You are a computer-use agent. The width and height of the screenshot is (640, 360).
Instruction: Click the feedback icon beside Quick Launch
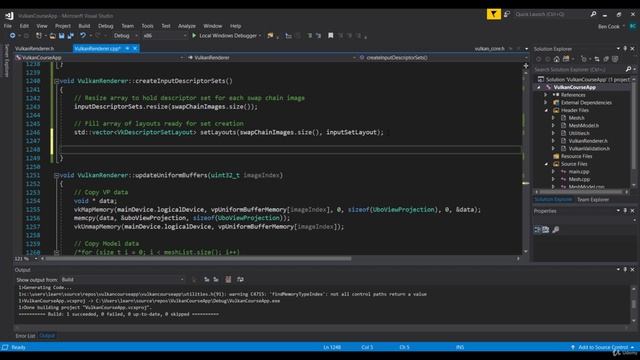click(x=507, y=14)
